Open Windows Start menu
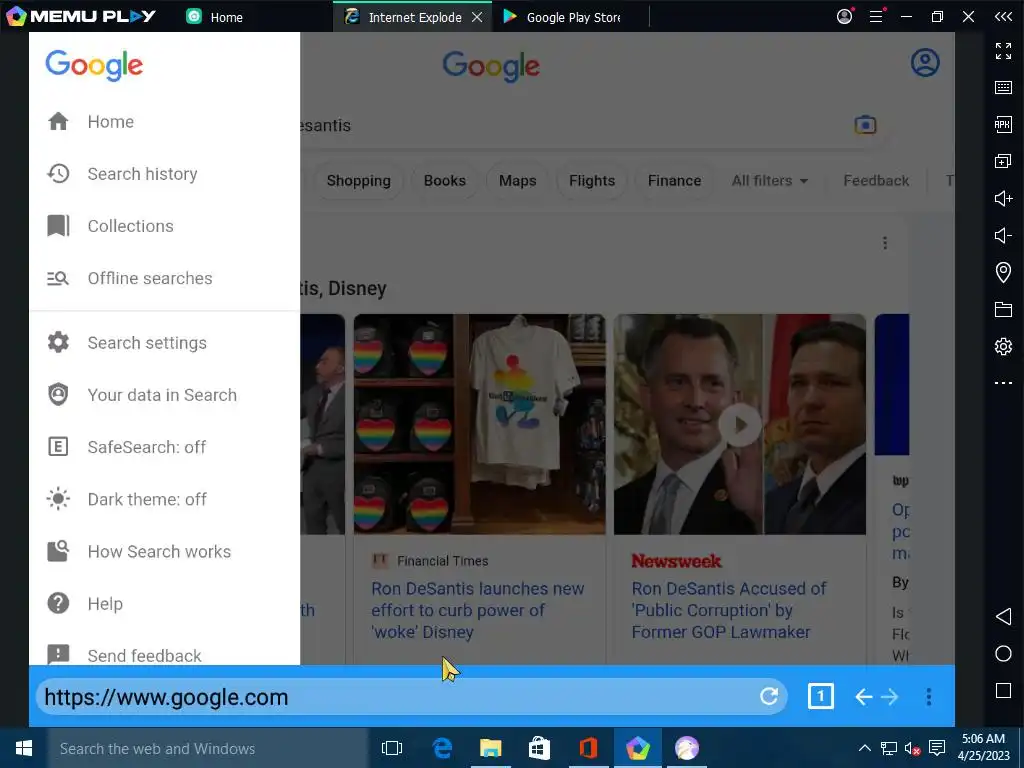The height and width of the screenshot is (768, 1024). [24, 748]
